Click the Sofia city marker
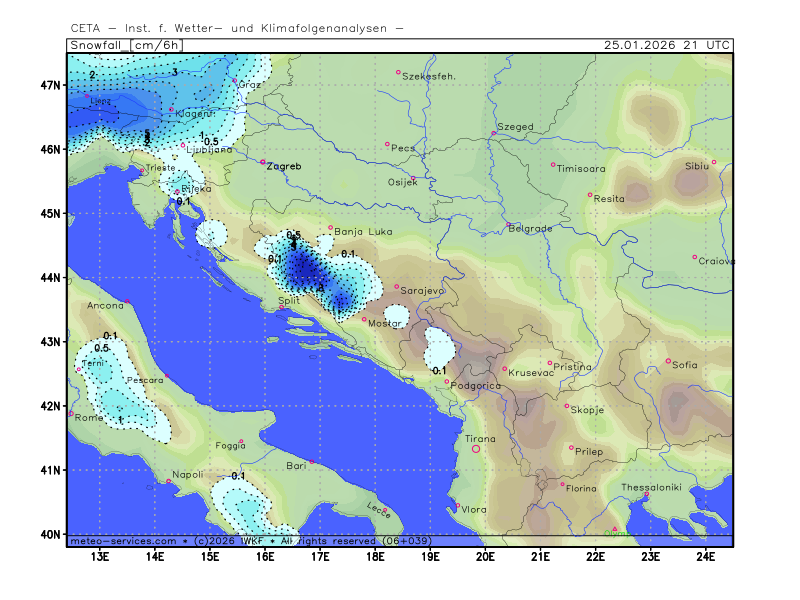 click(669, 361)
